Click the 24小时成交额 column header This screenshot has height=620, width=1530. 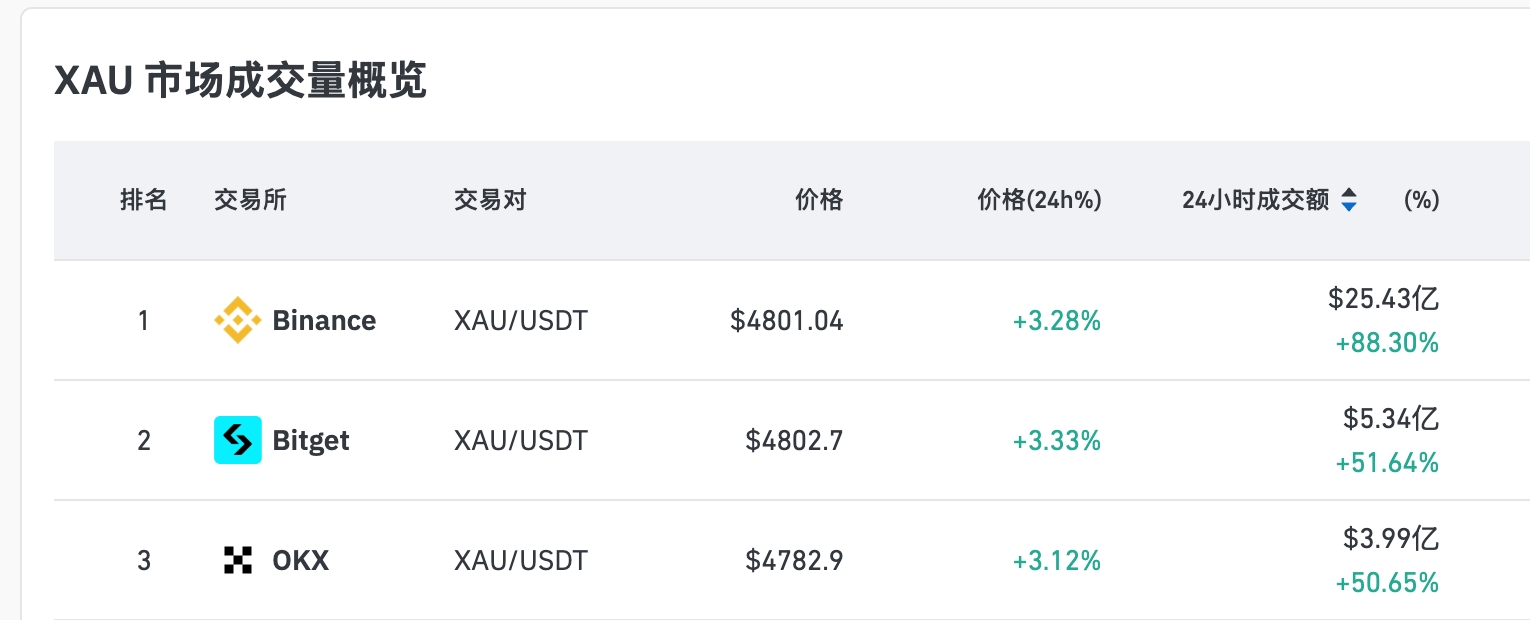pos(1255,200)
